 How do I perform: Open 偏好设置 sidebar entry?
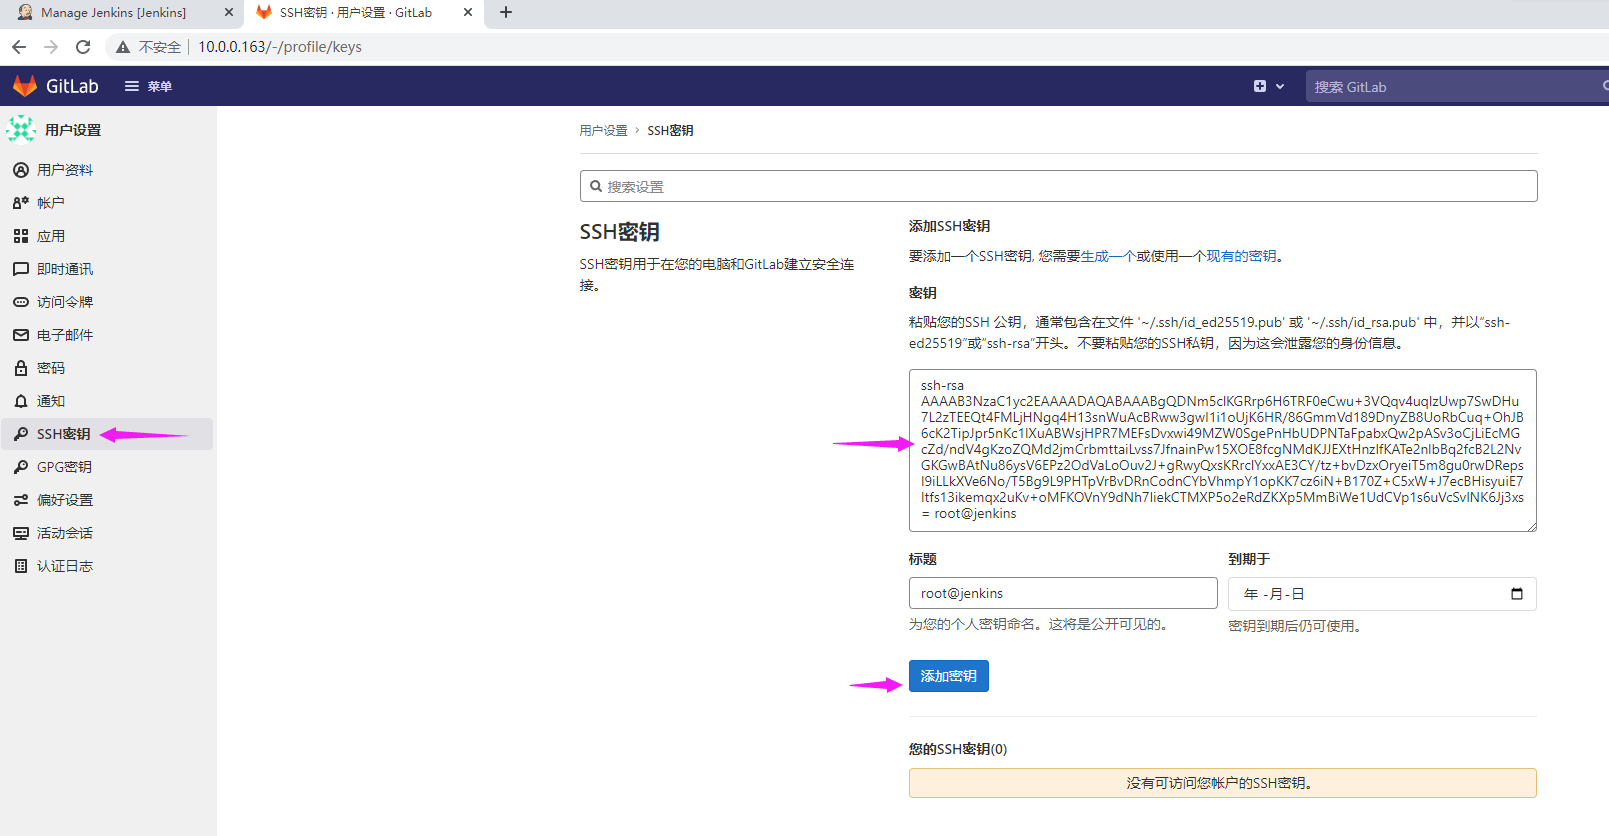tap(107, 500)
